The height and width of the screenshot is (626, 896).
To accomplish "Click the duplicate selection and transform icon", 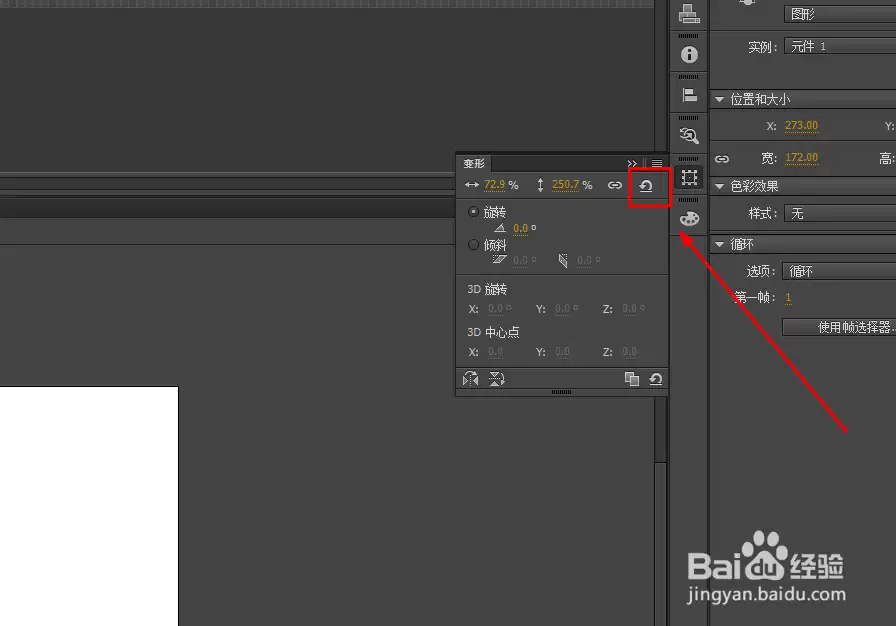I will tap(631, 379).
